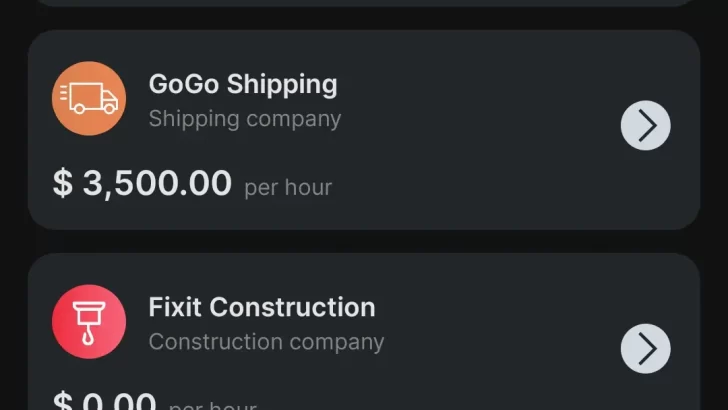
Task: Click the $ 0.00 rate amount
Action: click(x=105, y=402)
